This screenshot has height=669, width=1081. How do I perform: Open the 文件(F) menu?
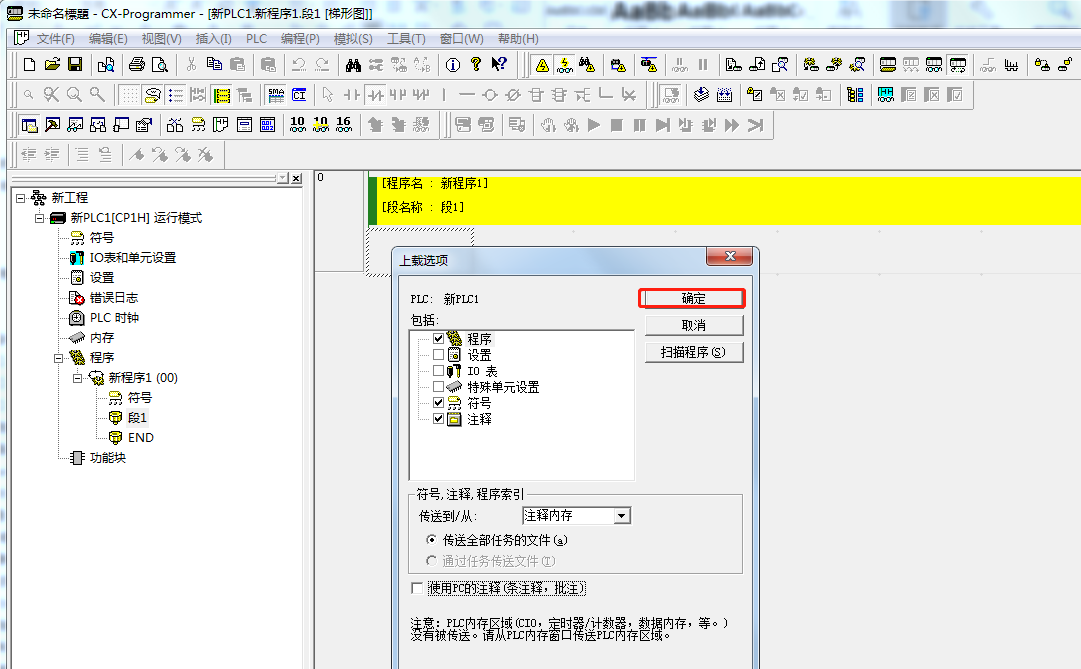point(55,39)
